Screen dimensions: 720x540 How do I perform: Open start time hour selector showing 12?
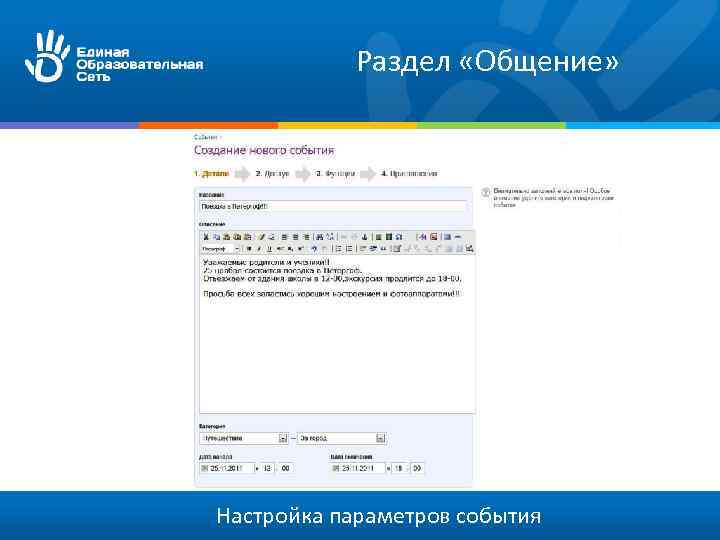pyautogui.click(x=267, y=468)
